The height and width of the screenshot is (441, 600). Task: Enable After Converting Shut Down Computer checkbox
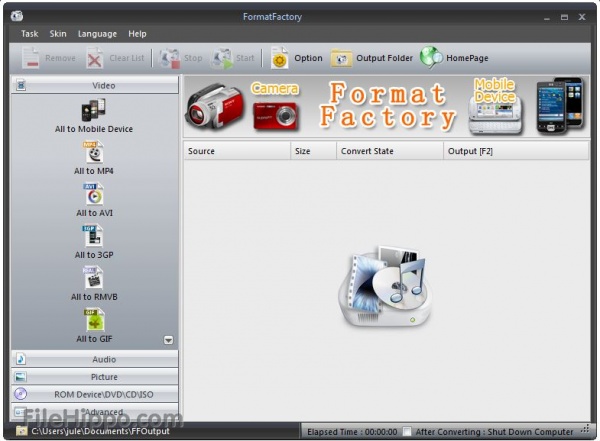(407, 432)
